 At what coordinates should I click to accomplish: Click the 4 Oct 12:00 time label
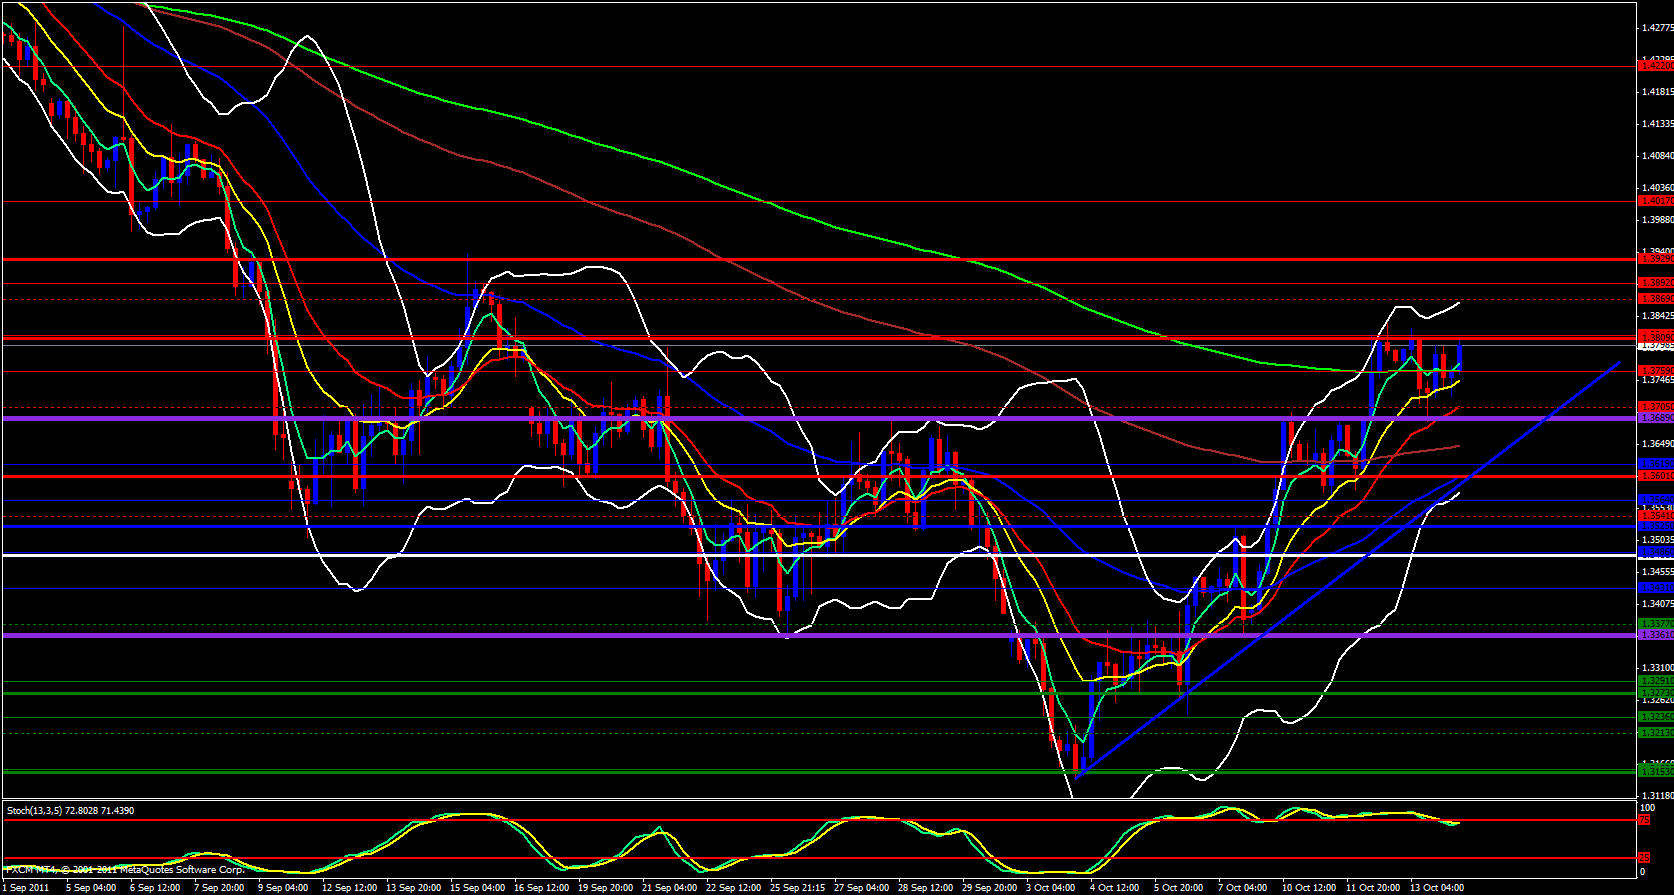(1115, 887)
